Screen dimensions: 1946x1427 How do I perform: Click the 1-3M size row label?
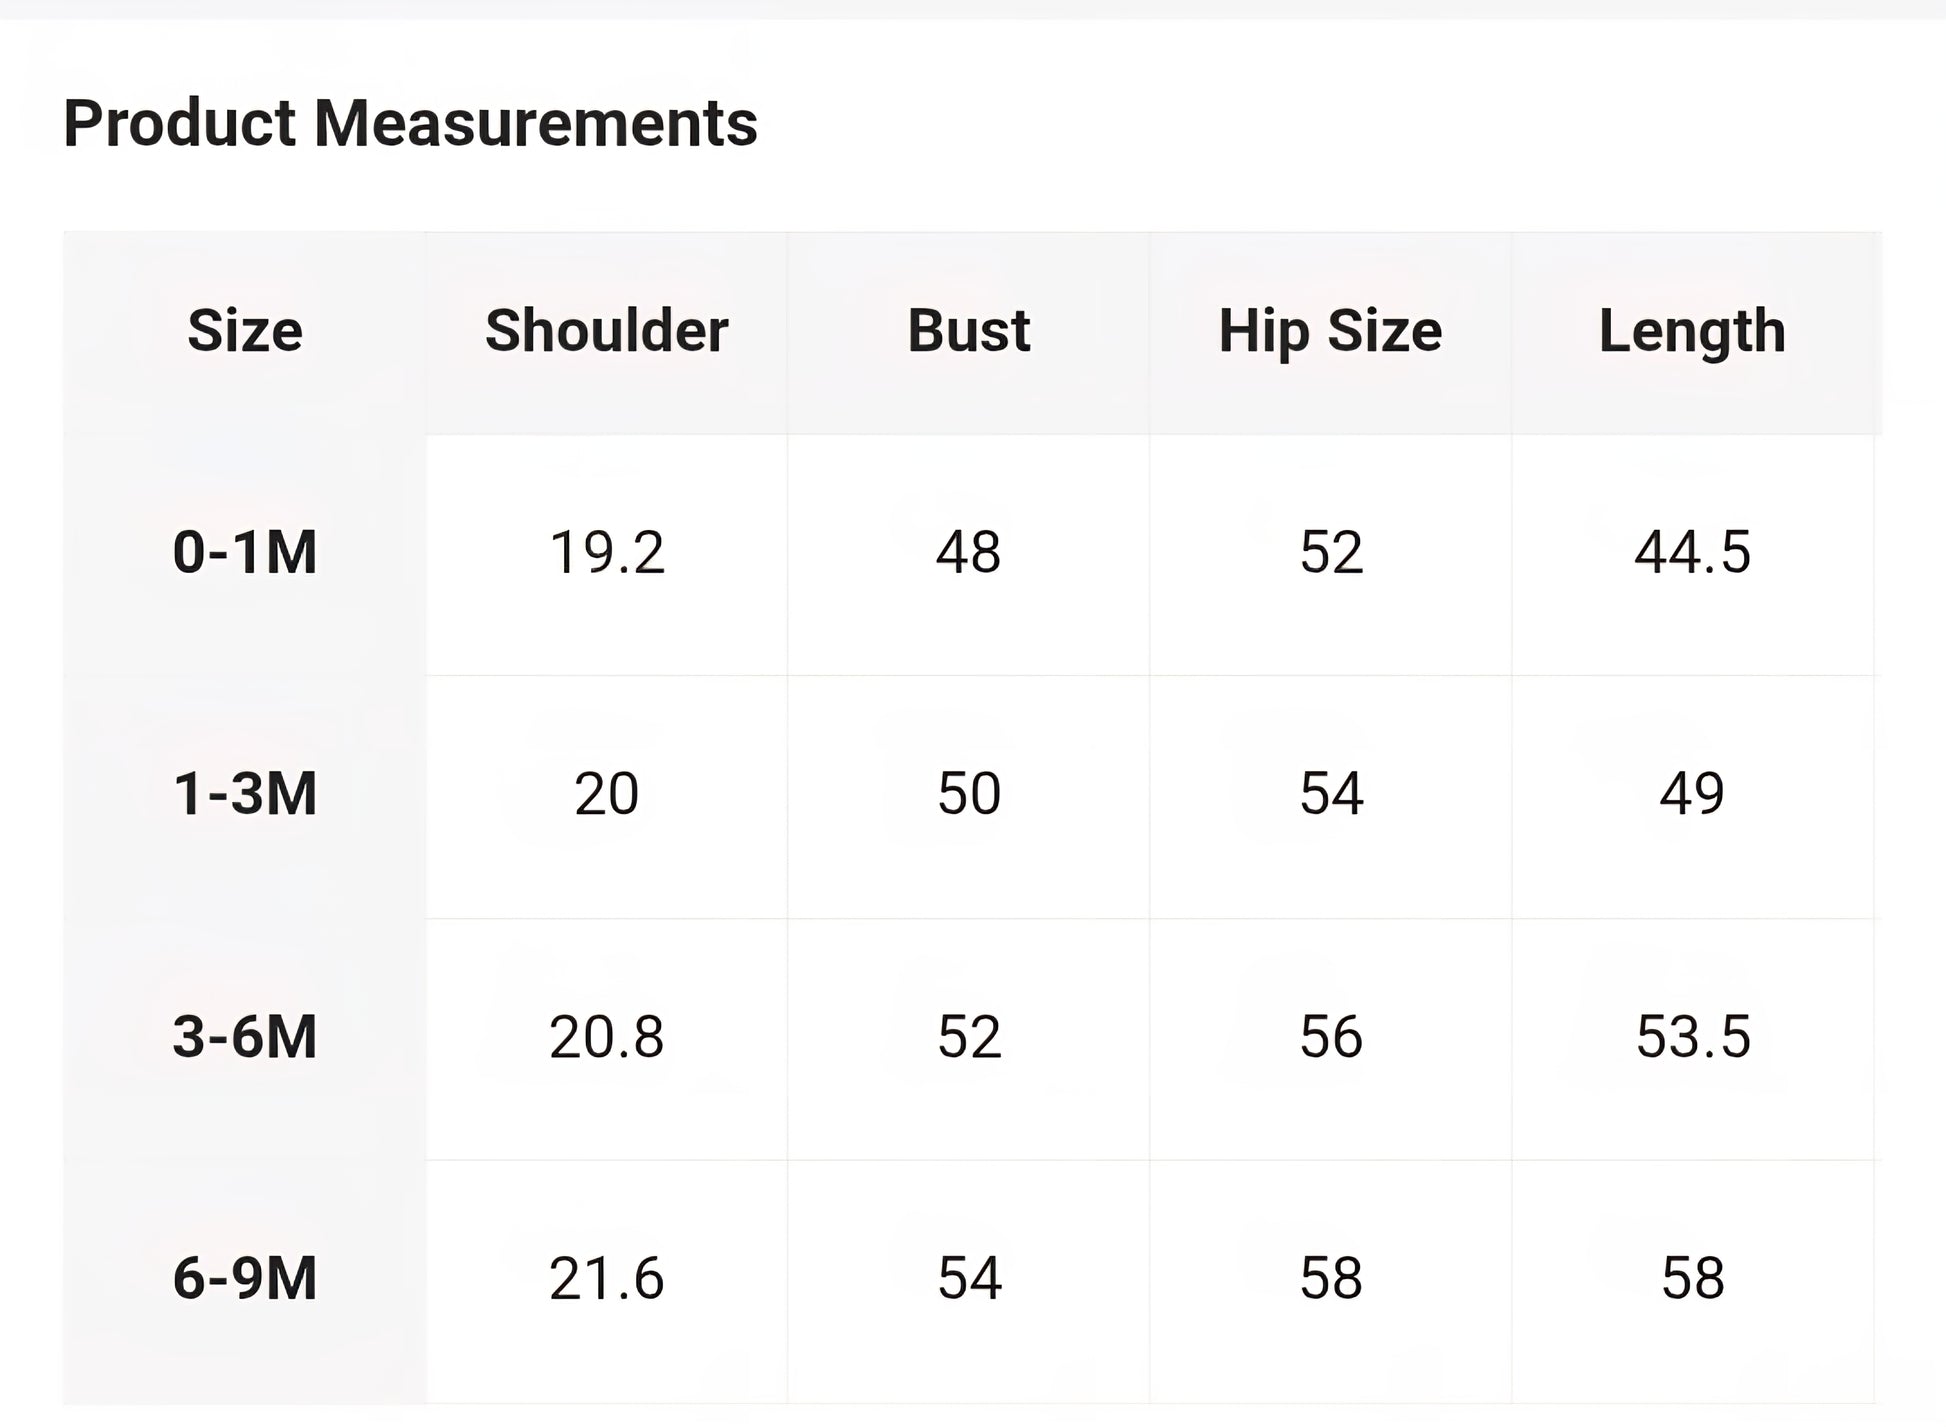[x=245, y=794]
